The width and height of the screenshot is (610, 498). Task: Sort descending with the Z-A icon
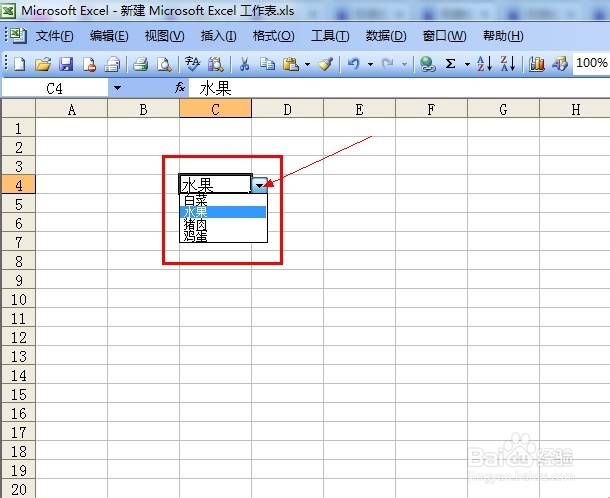click(508, 63)
